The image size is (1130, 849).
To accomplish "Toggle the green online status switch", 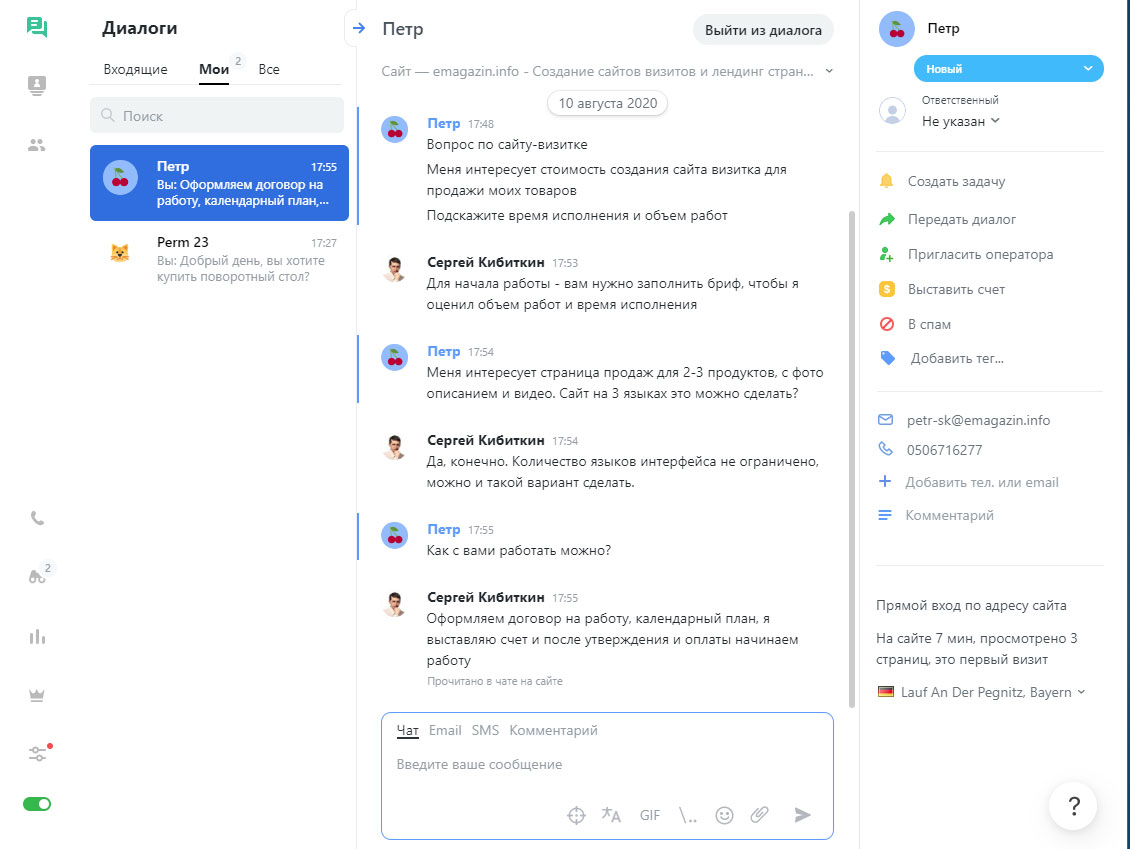I will click(37, 804).
